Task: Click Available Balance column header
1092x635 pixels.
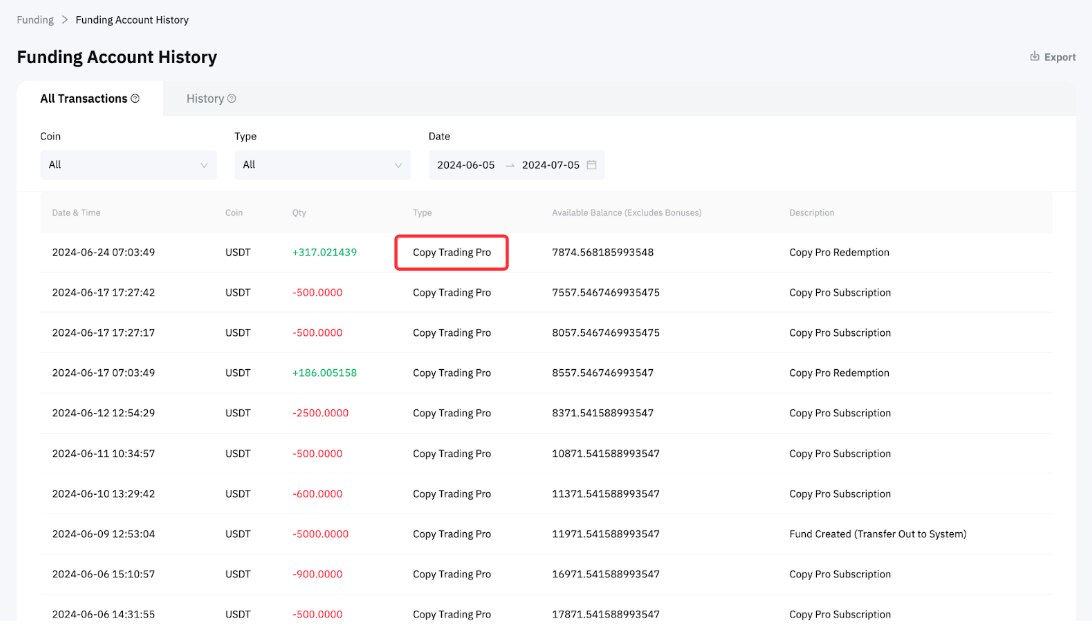Action: (x=626, y=213)
